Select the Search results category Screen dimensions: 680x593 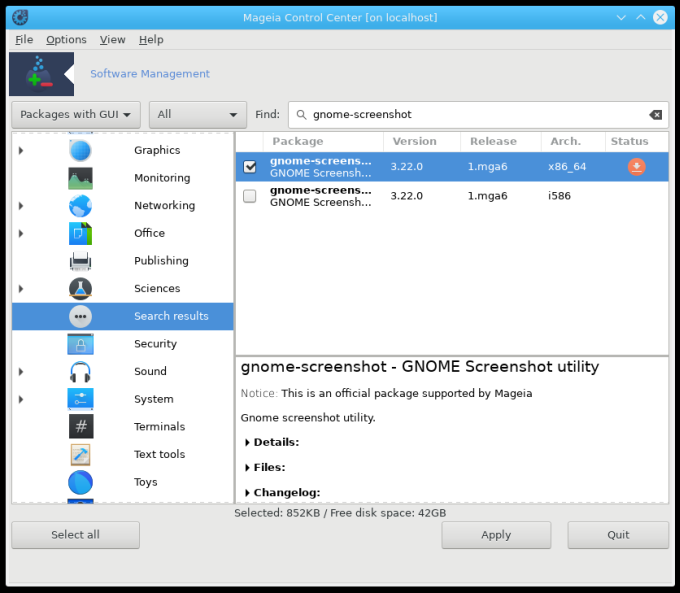pyautogui.click(x=123, y=316)
